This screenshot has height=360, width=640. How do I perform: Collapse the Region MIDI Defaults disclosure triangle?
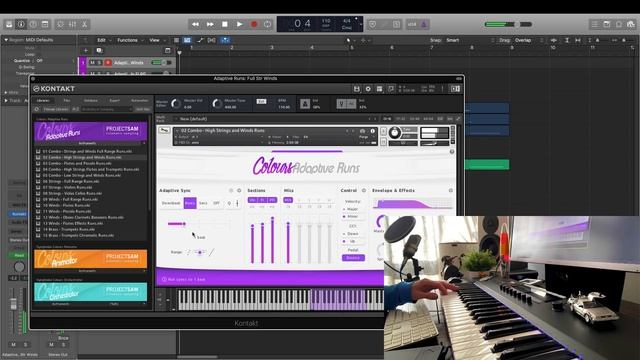6,40
